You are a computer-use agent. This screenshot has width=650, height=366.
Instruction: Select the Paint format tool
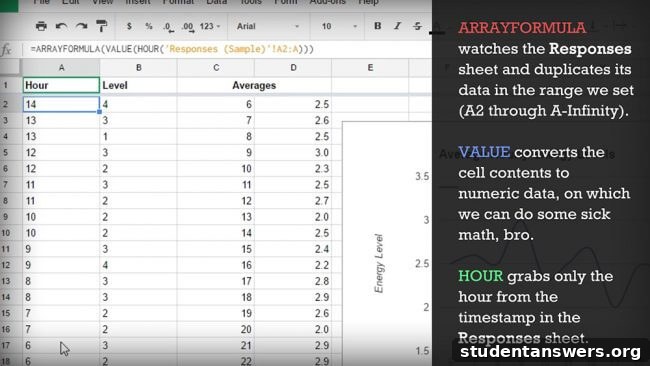(102, 26)
